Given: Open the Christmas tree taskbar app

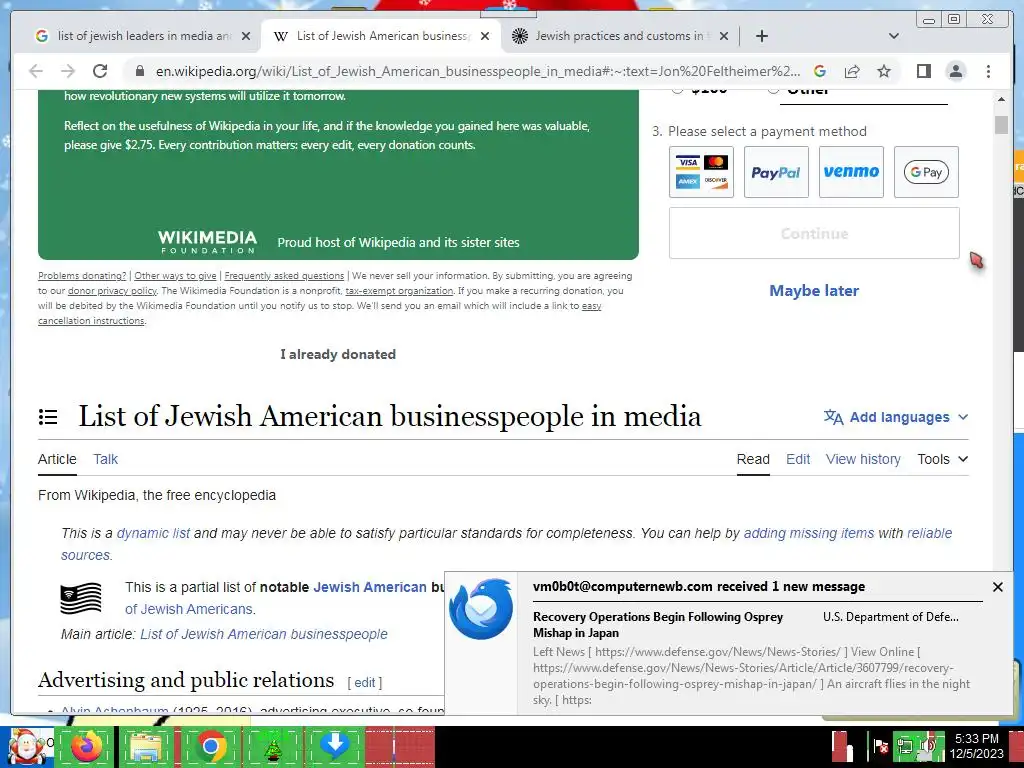Looking at the screenshot, I should [272, 747].
